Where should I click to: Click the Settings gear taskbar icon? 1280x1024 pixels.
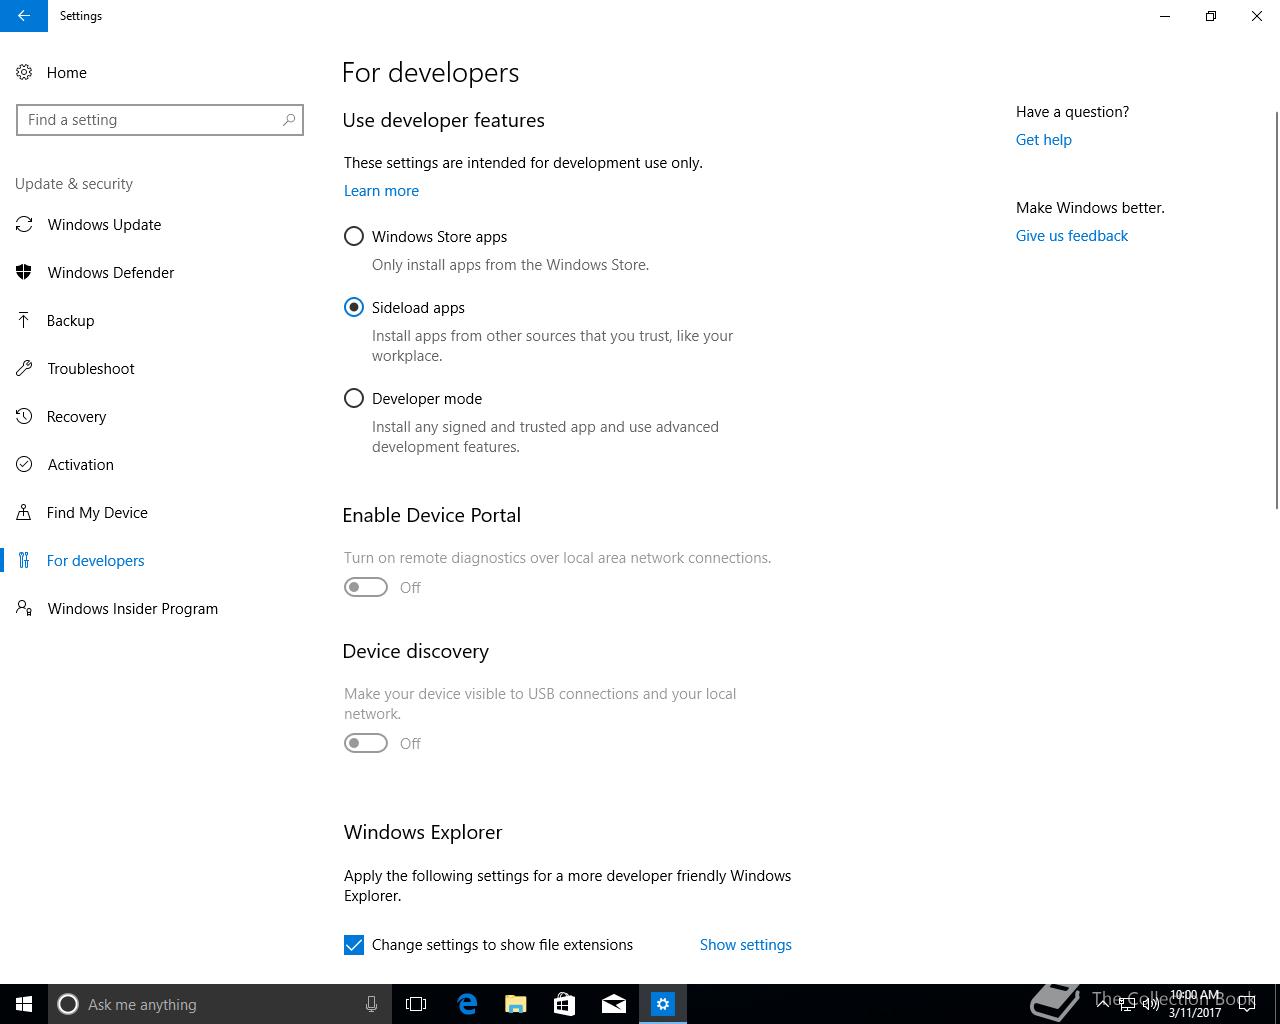663,1004
